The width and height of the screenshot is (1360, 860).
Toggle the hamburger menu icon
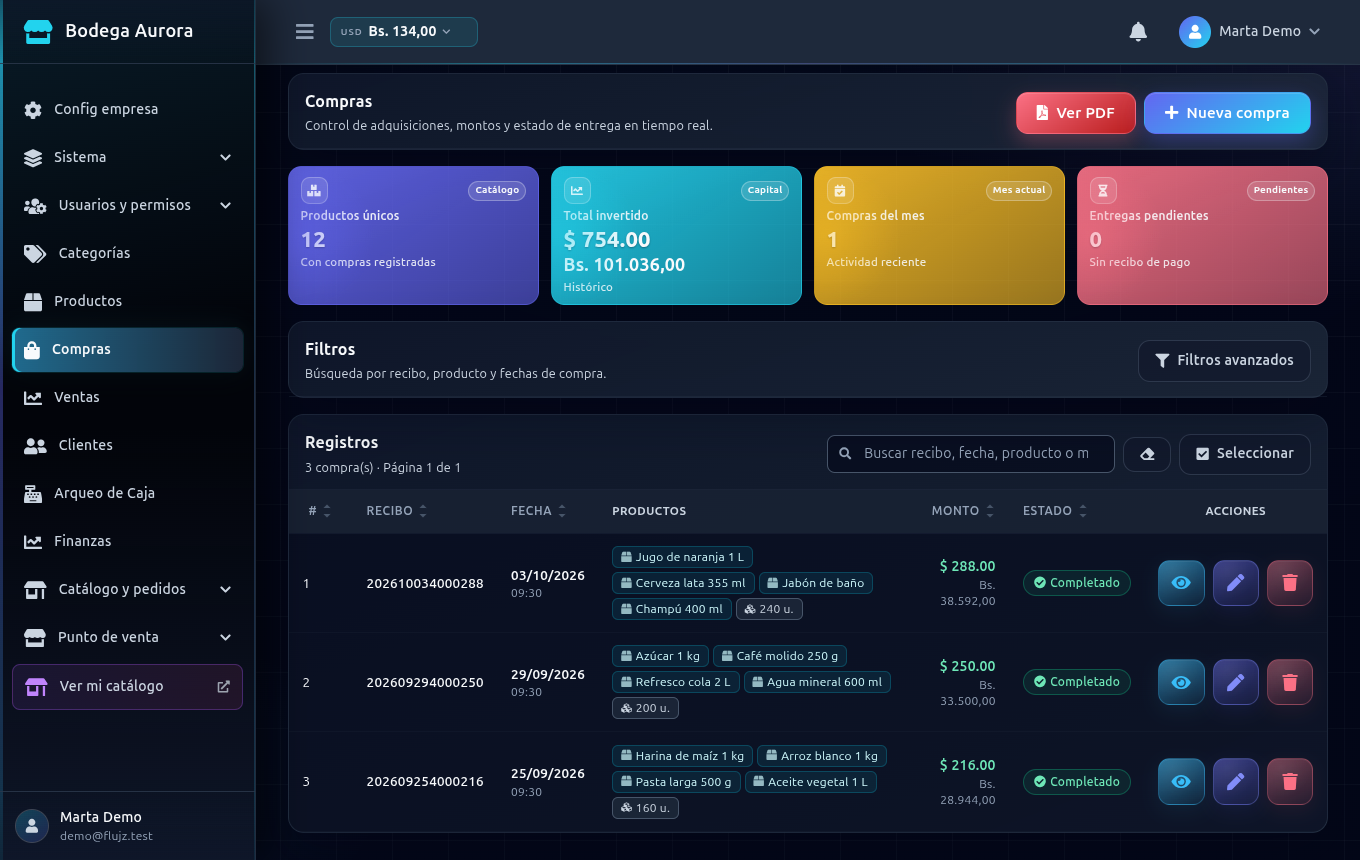(305, 32)
